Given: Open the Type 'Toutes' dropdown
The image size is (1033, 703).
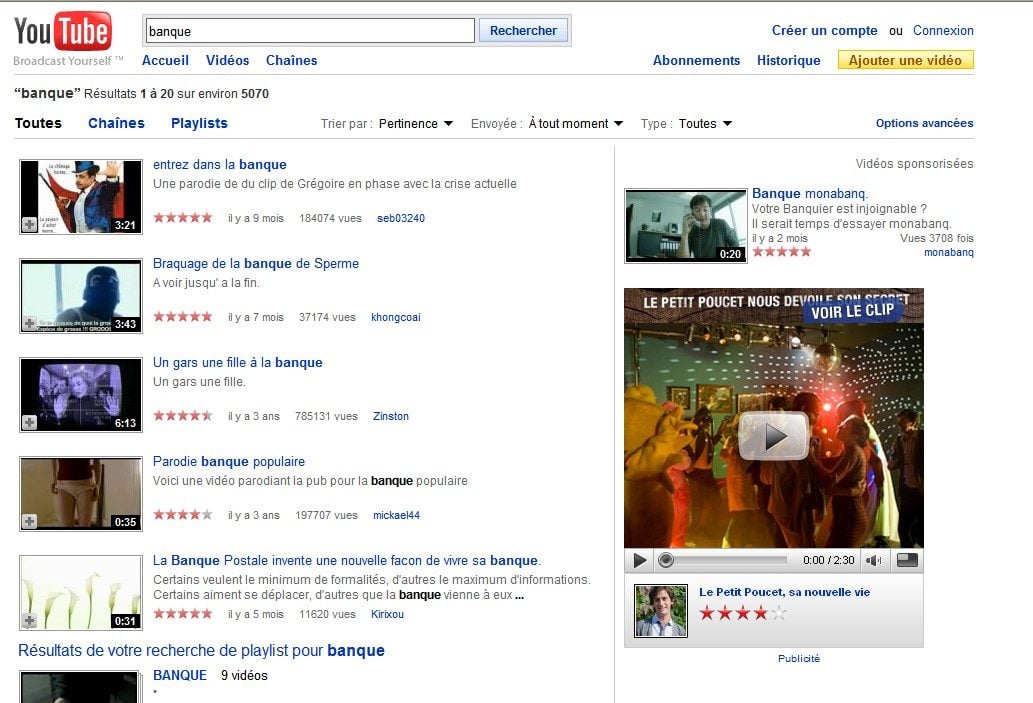Looking at the screenshot, I should pyautogui.click(x=705, y=124).
